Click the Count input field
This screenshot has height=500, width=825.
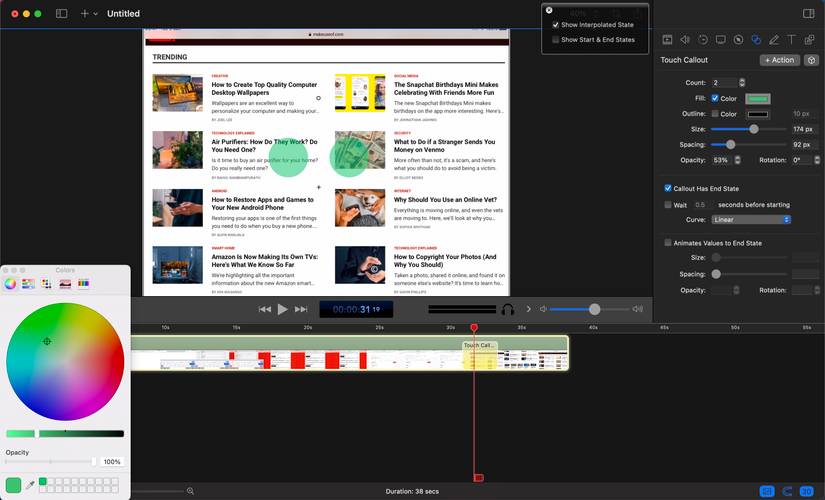(x=725, y=83)
